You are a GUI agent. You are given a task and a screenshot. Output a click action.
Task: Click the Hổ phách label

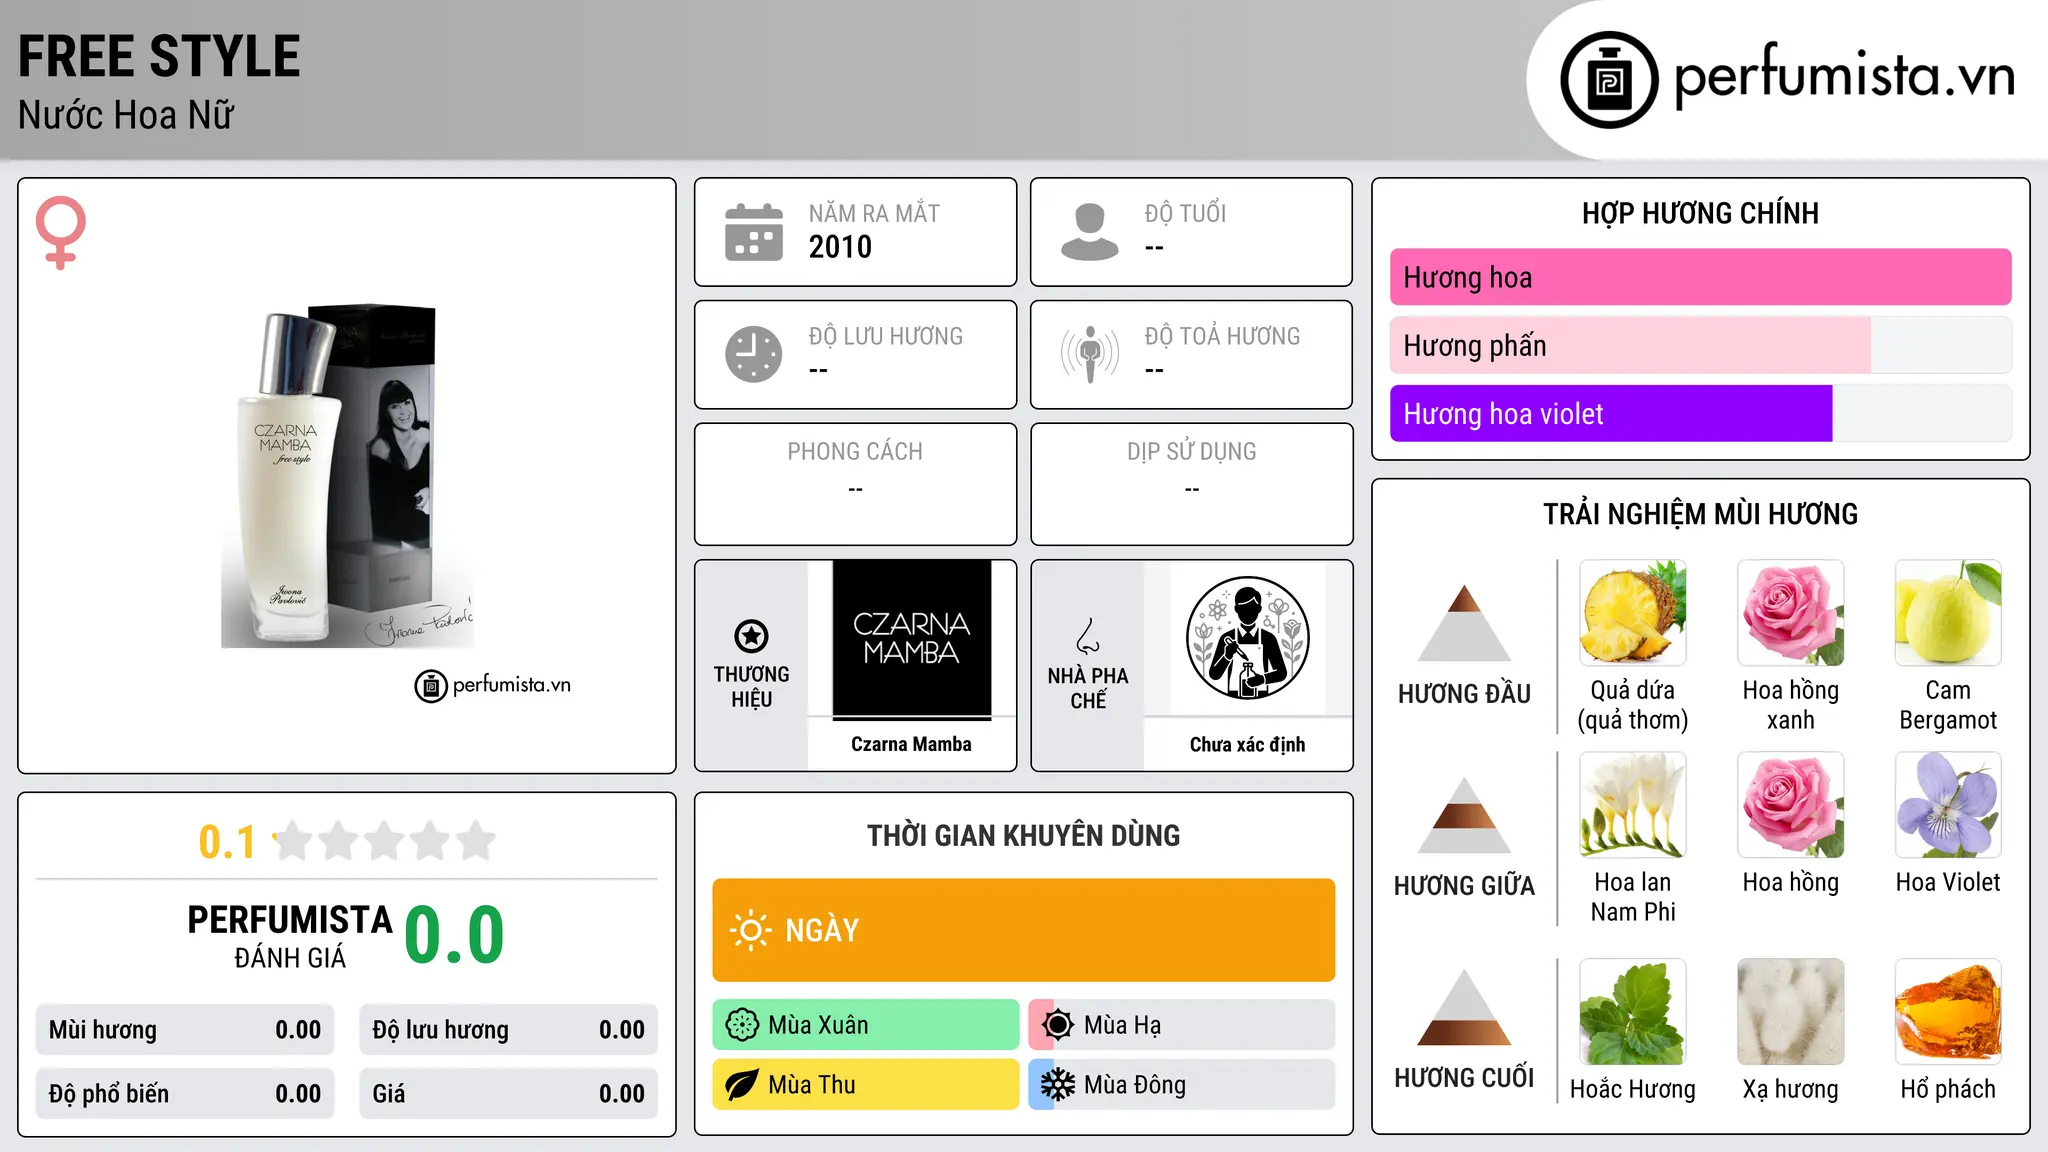point(1948,1089)
